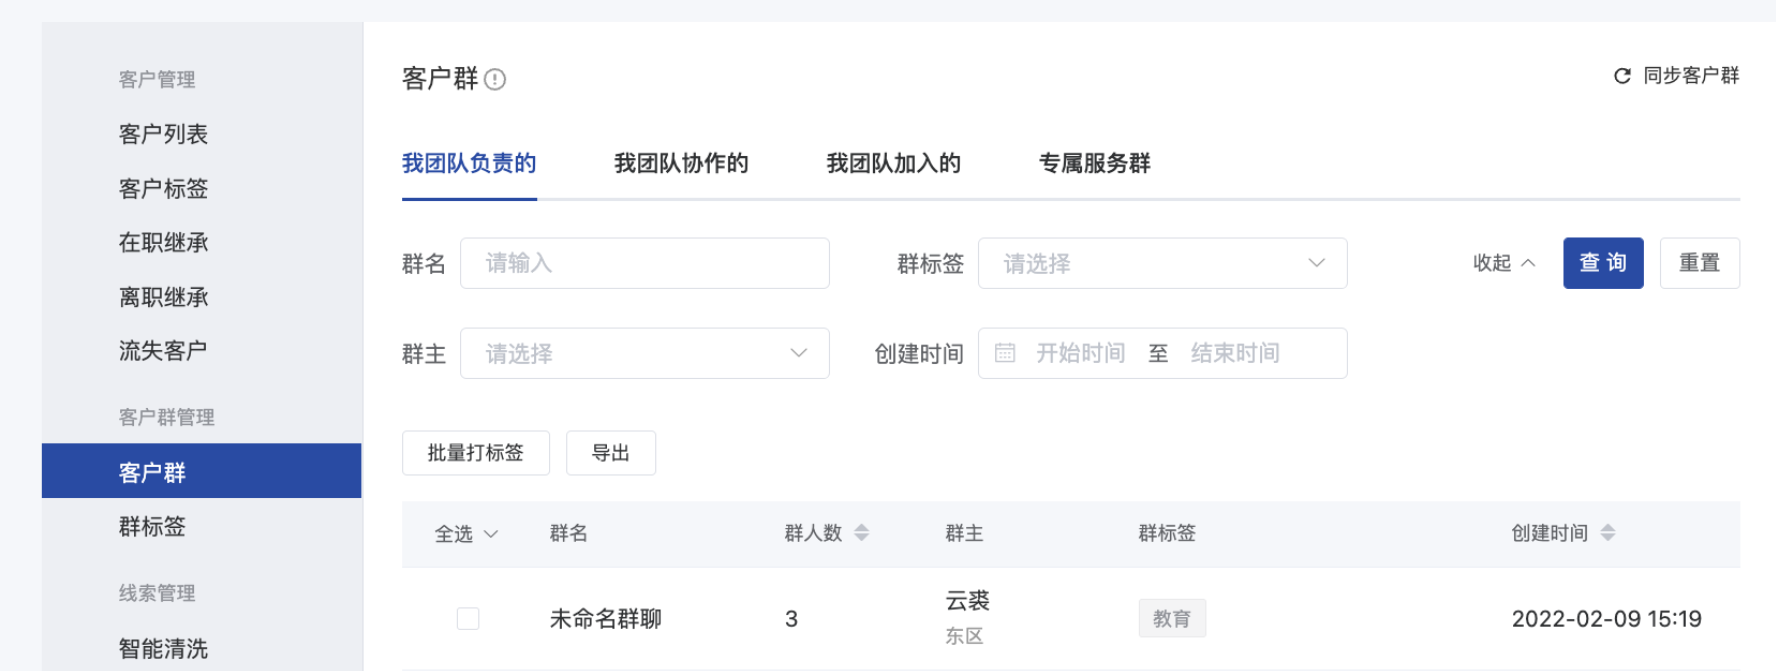Click group owner 云裘 in table

[968, 600]
